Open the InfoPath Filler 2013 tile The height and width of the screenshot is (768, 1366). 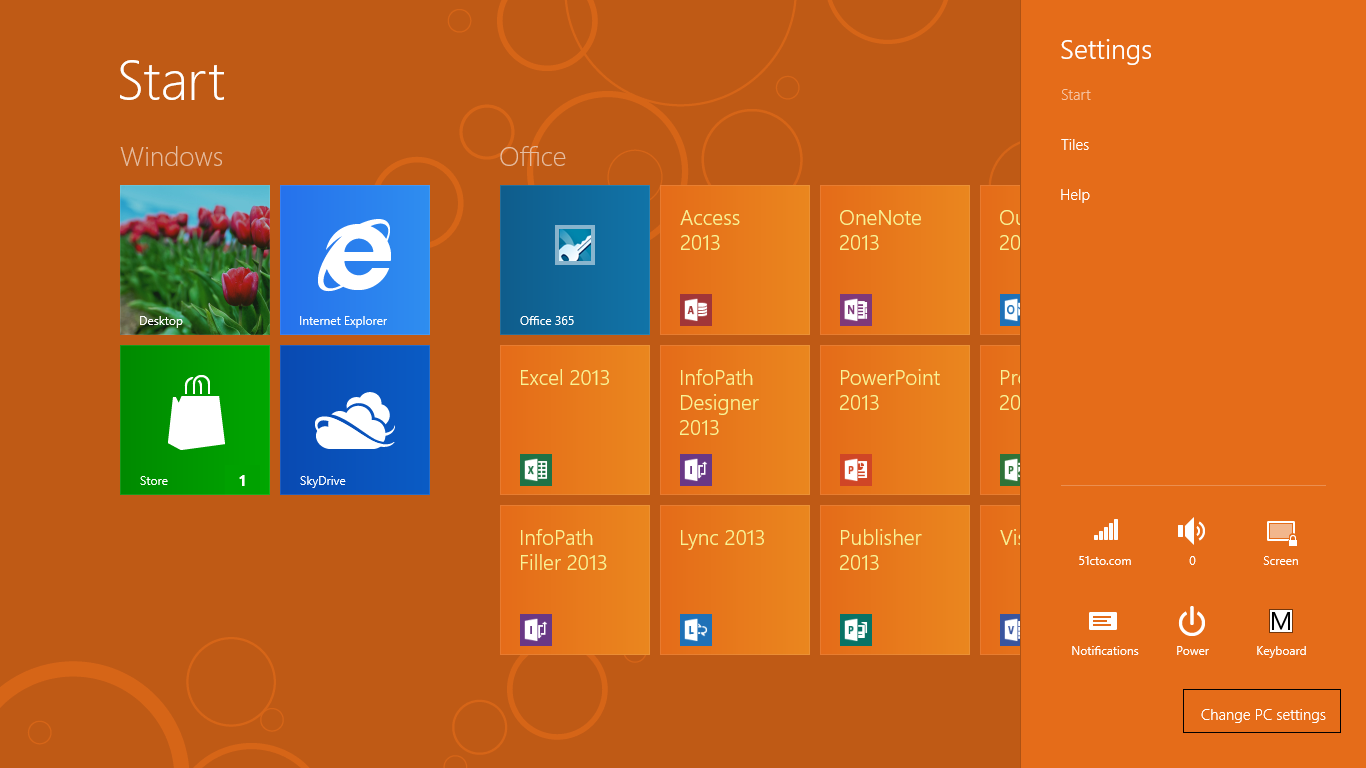575,580
